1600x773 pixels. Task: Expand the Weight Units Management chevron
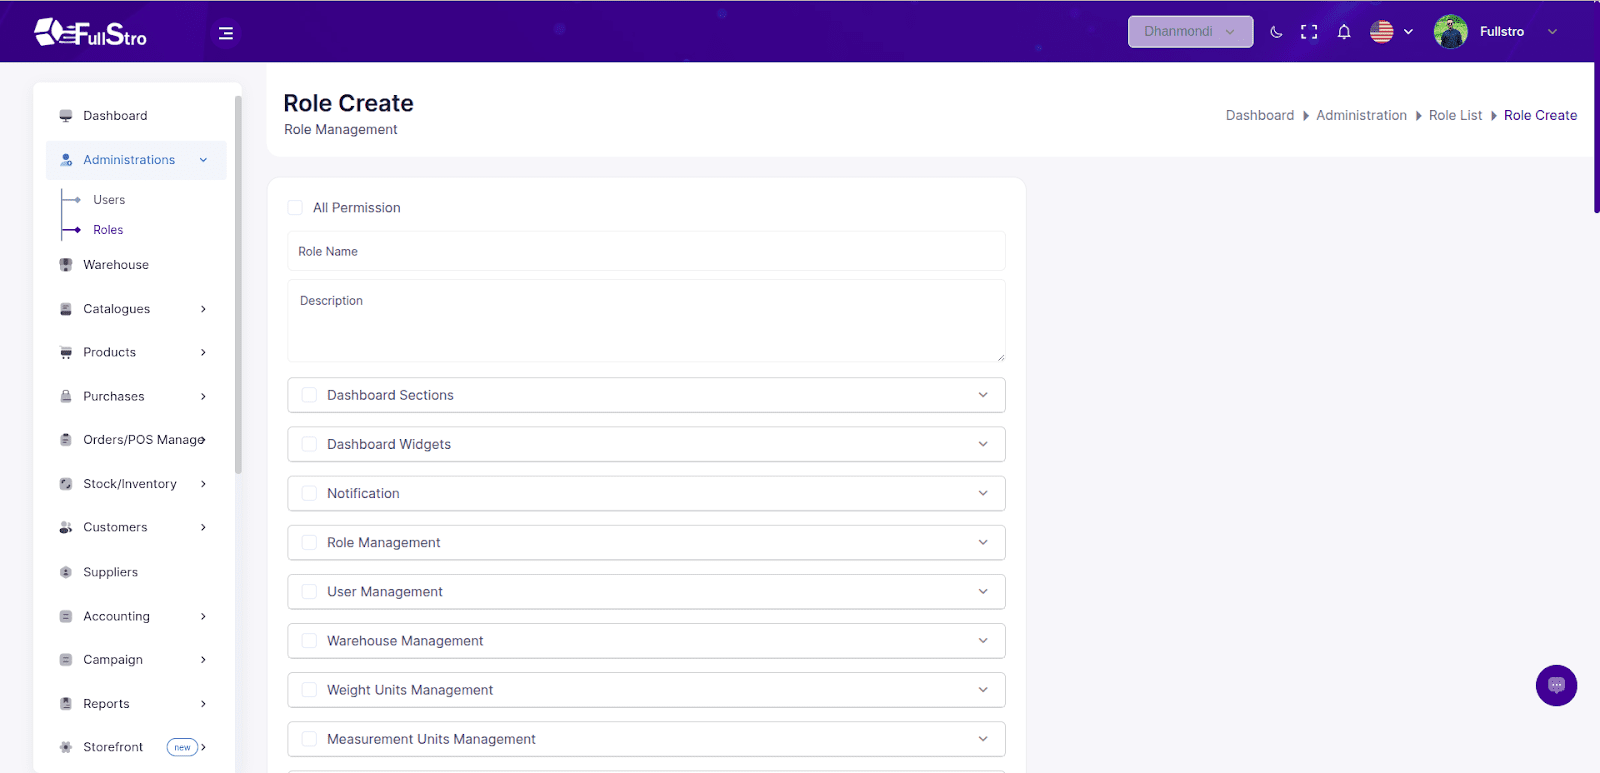pos(983,689)
